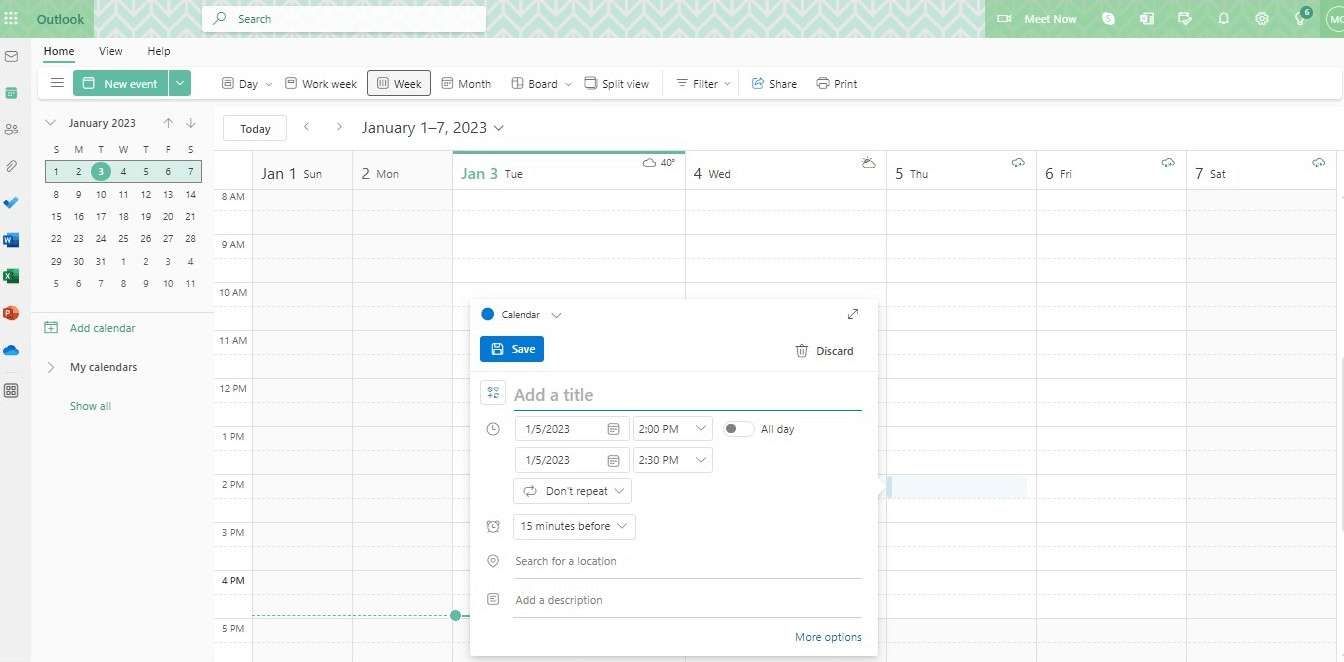Open the notifications bell icon
The image size is (1344, 662).
pyautogui.click(x=1223, y=18)
